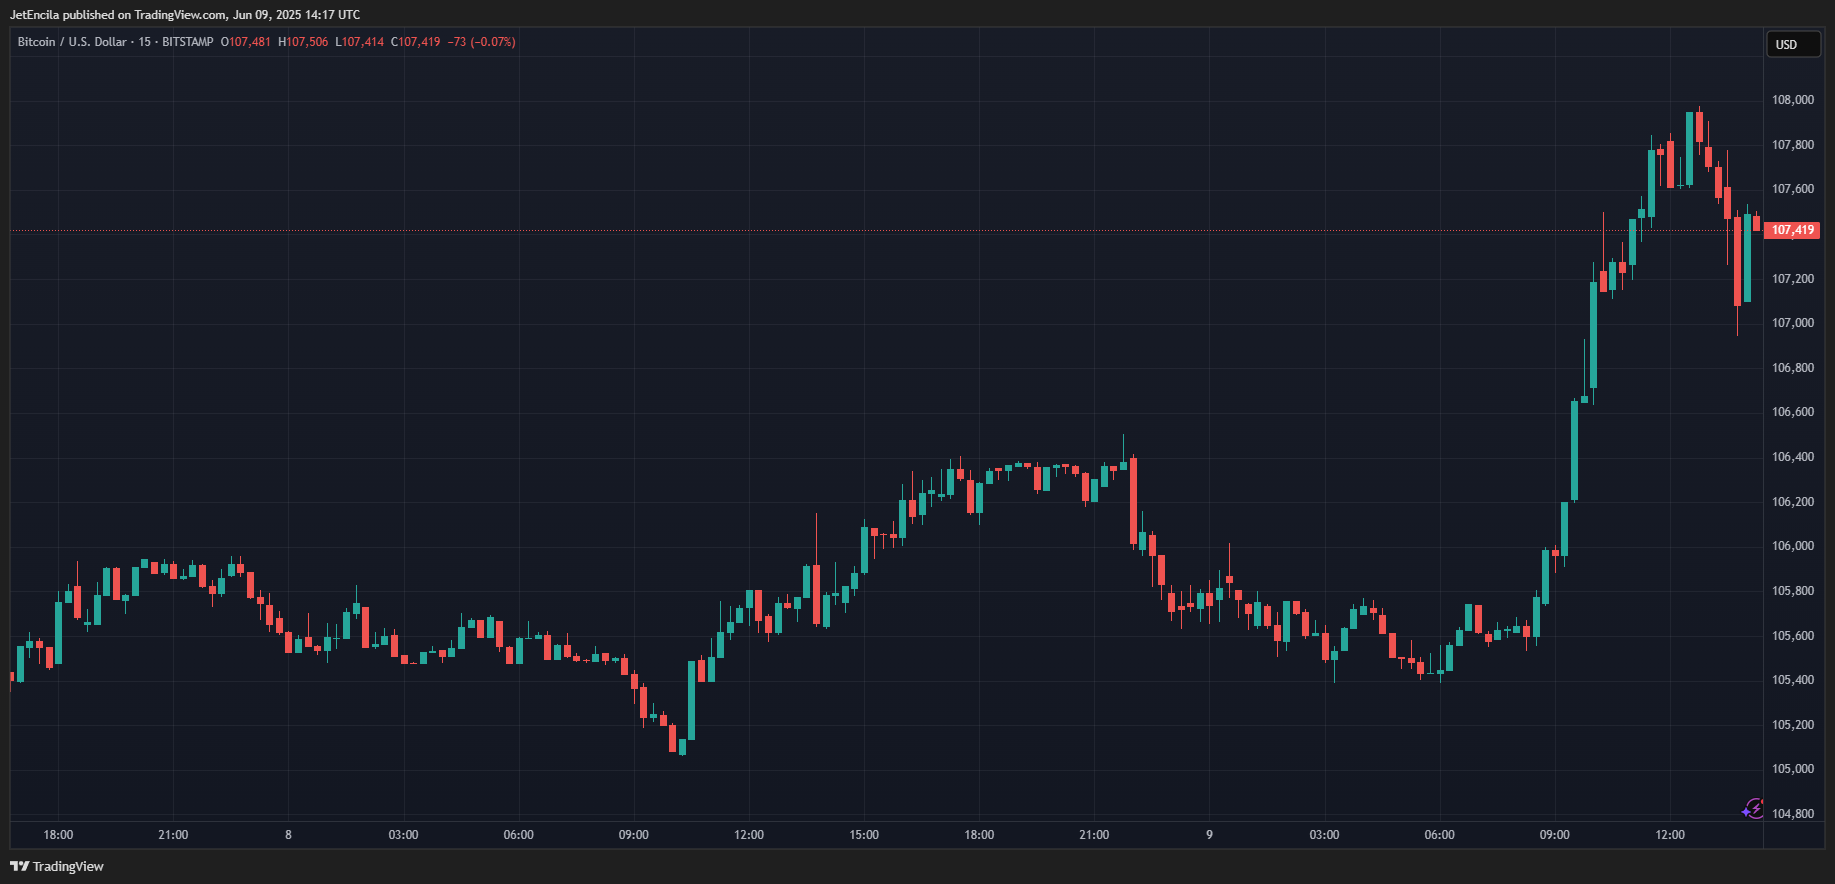Click the red 107,419 current price label
1835x884 pixels.
pos(1792,230)
